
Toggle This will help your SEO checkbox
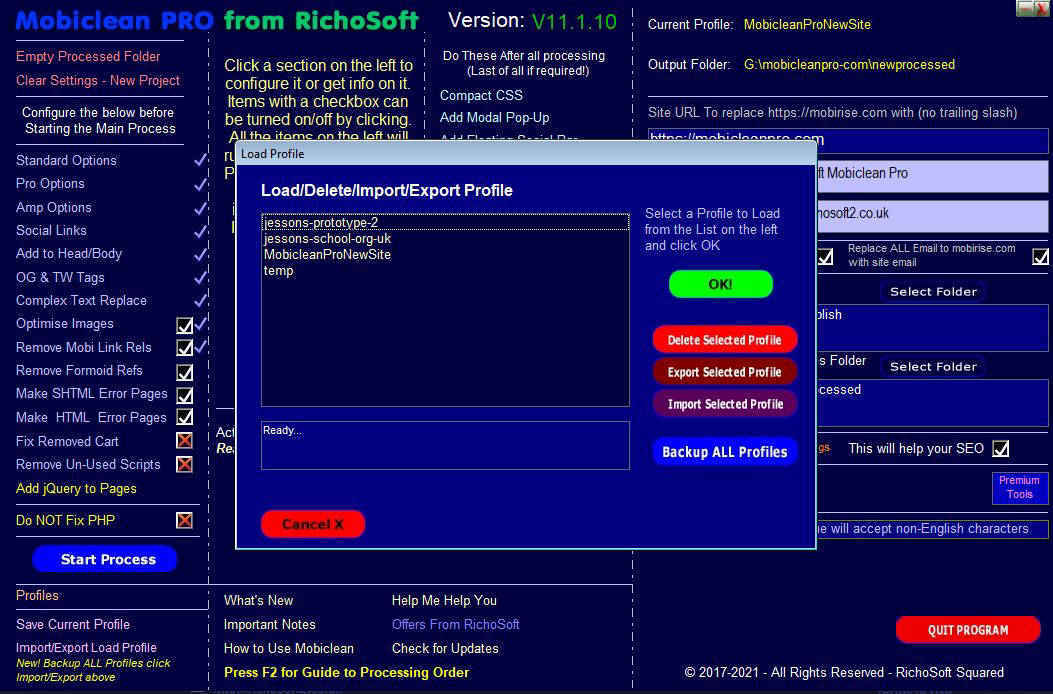1001,449
